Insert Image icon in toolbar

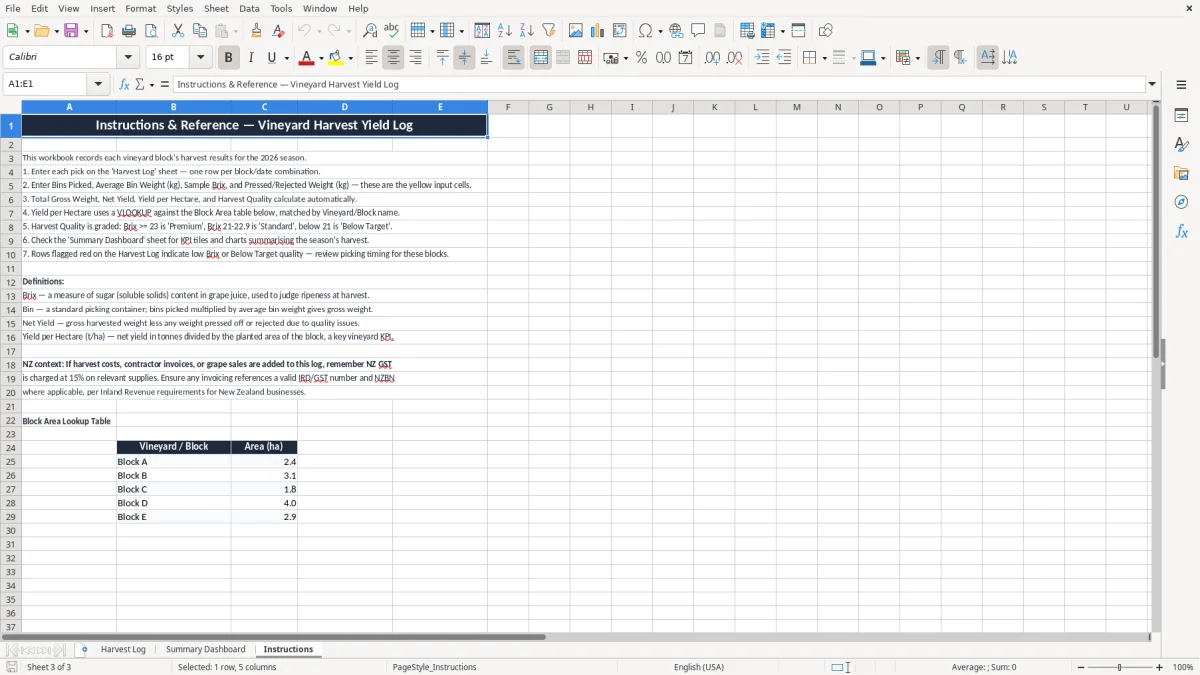point(576,31)
